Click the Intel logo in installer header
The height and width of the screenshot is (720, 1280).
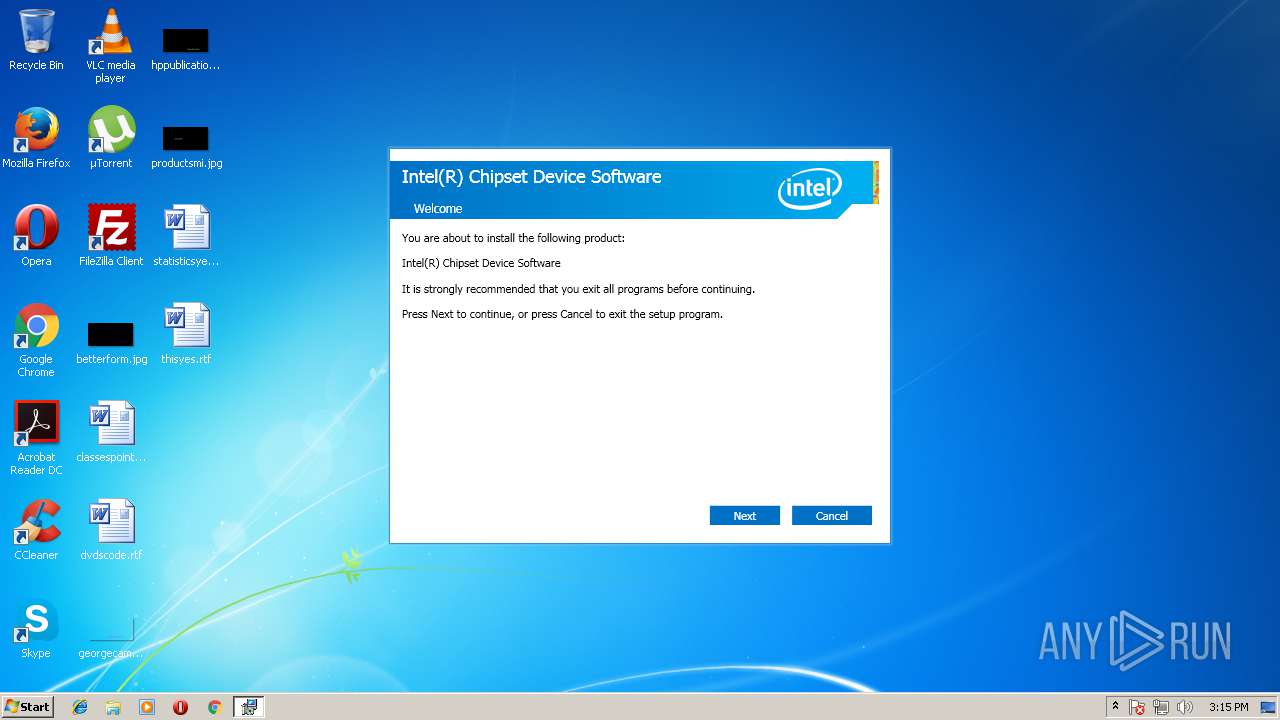click(810, 188)
